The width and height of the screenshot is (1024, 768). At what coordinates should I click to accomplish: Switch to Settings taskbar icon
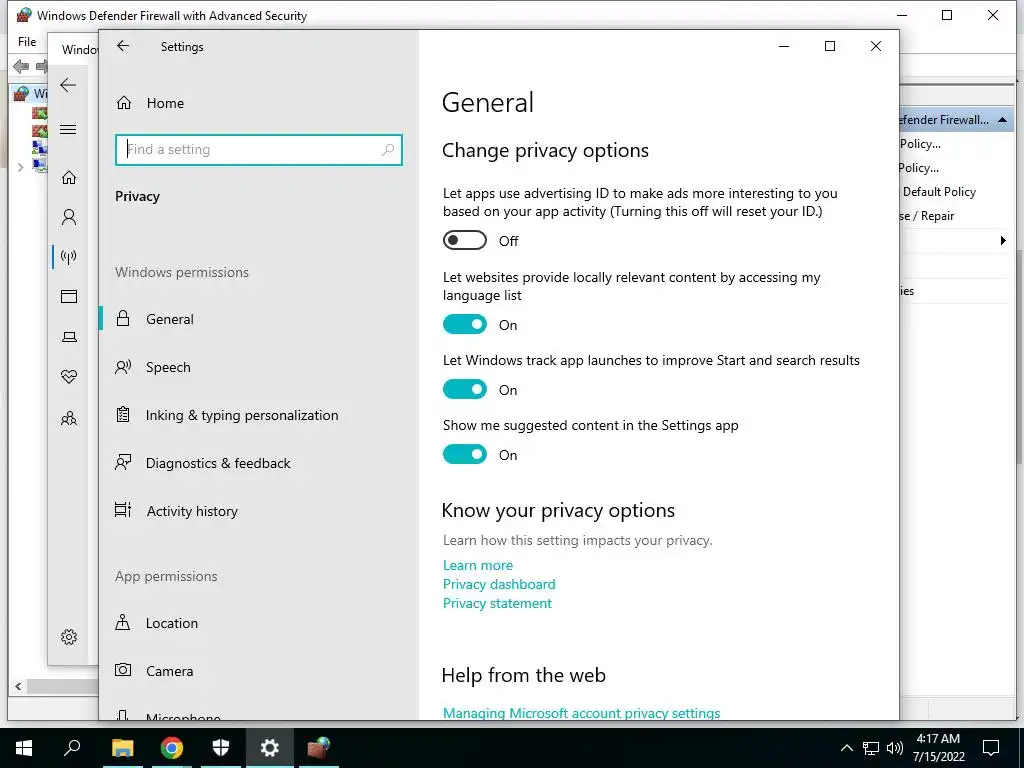pyautogui.click(x=270, y=748)
